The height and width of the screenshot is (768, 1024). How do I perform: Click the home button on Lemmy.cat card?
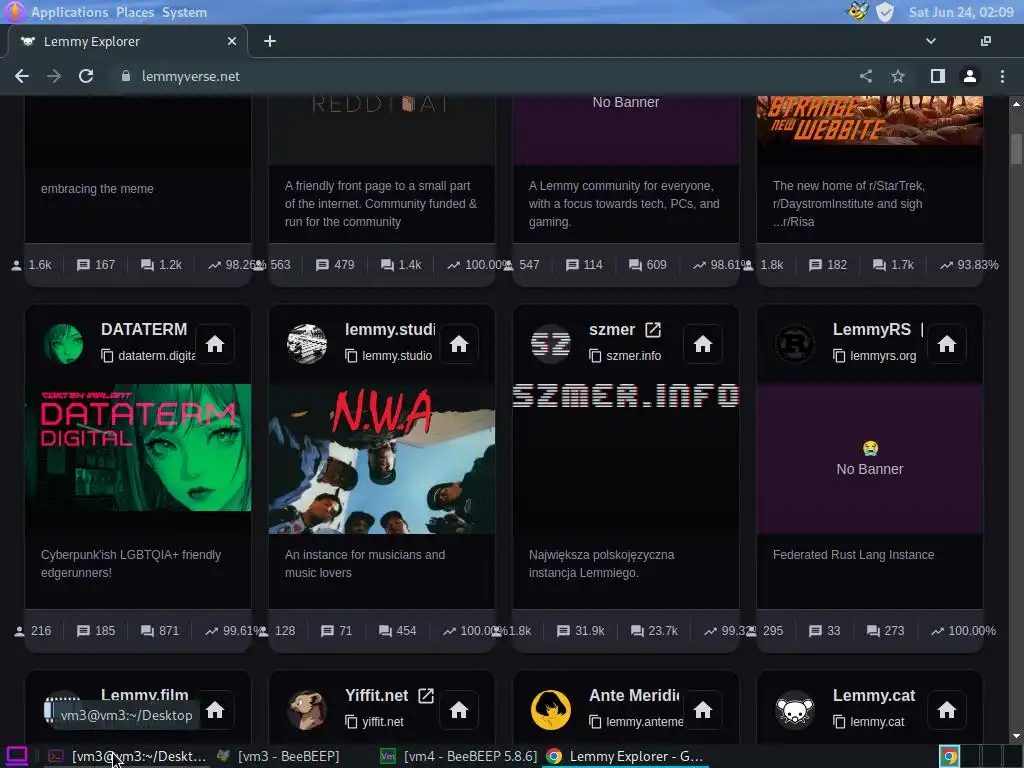(946, 710)
